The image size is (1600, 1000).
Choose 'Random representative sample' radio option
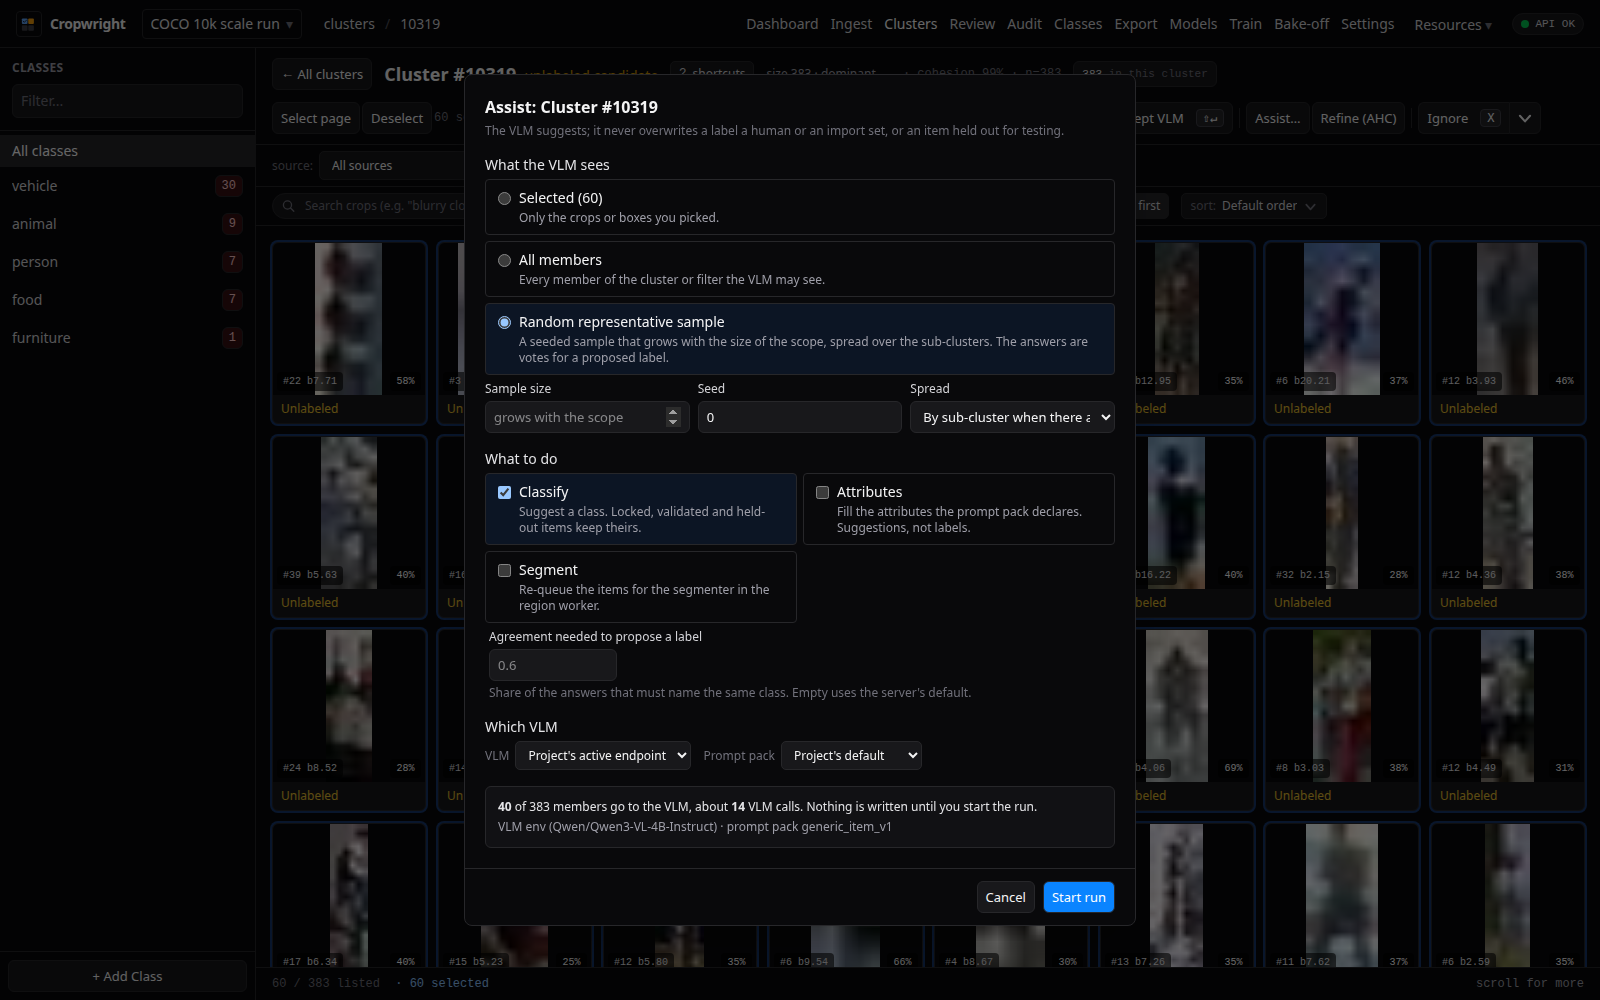tap(504, 322)
